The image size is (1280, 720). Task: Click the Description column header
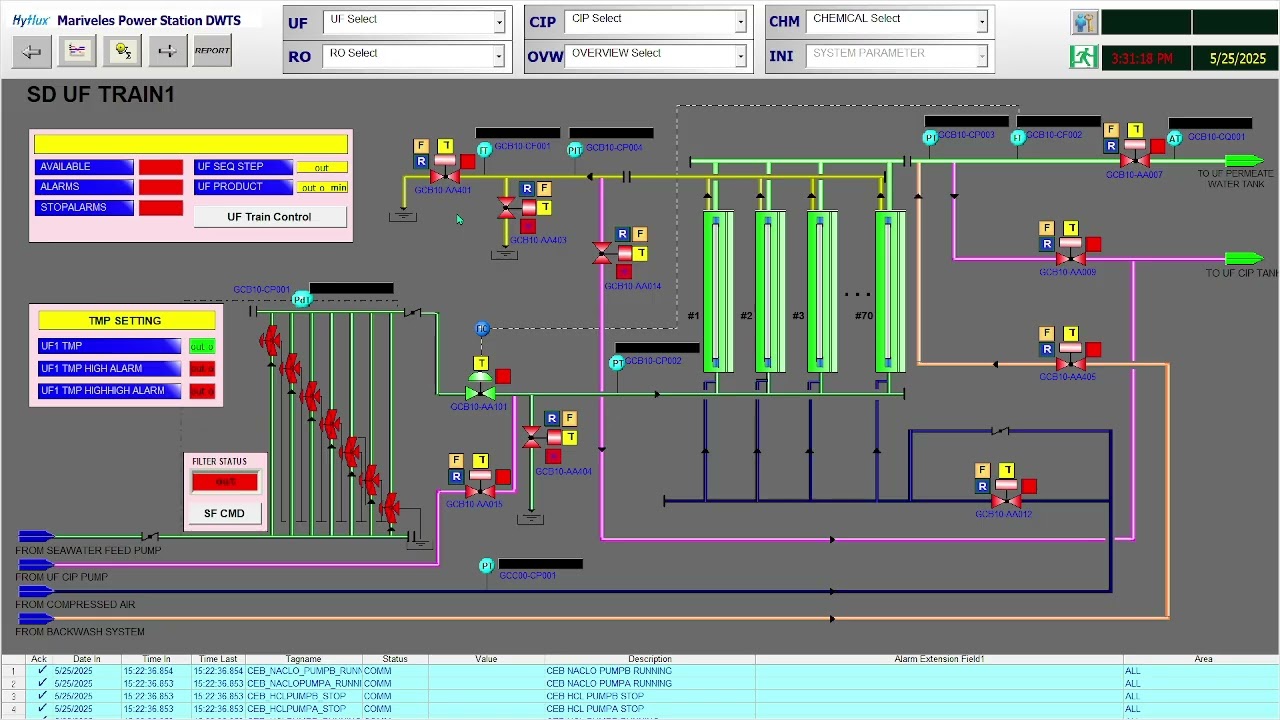pos(650,659)
